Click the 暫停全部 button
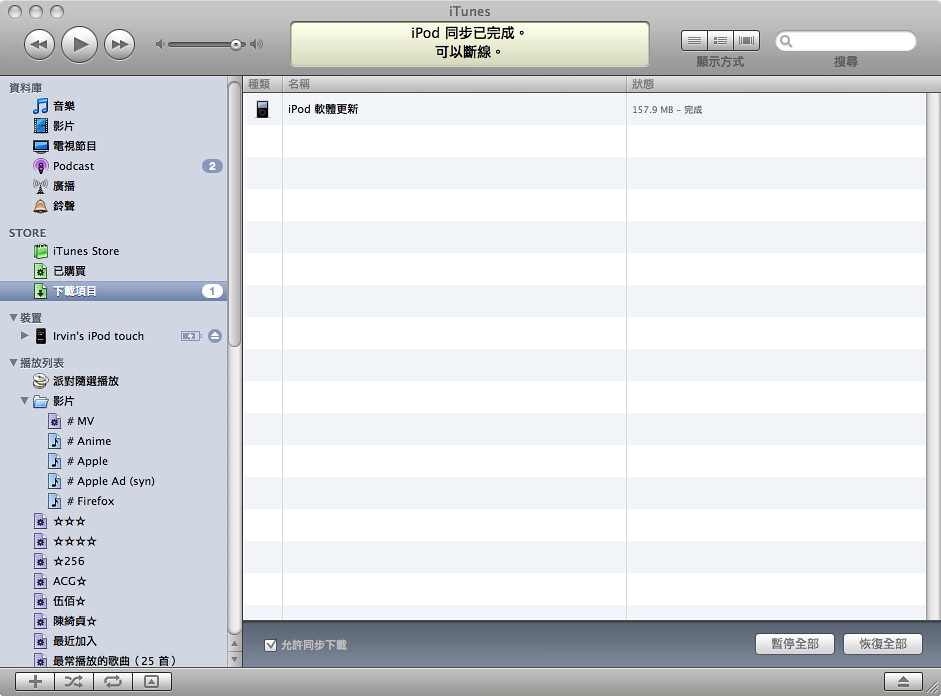Image resolution: width=941 pixels, height=696 pixels. click(794, 643)
